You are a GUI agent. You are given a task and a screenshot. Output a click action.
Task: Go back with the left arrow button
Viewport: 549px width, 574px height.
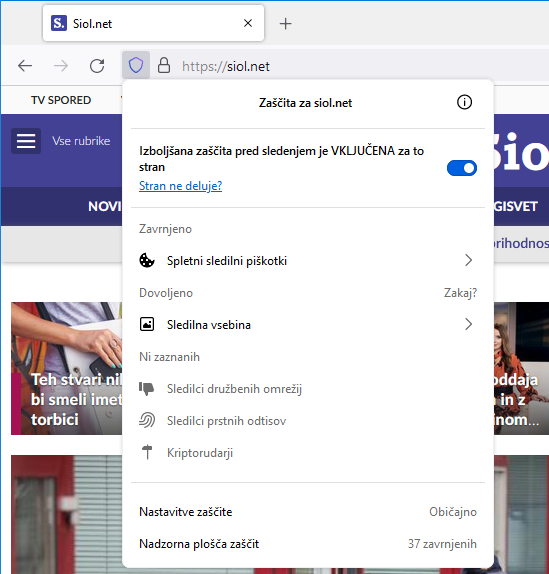pos(25,66)
